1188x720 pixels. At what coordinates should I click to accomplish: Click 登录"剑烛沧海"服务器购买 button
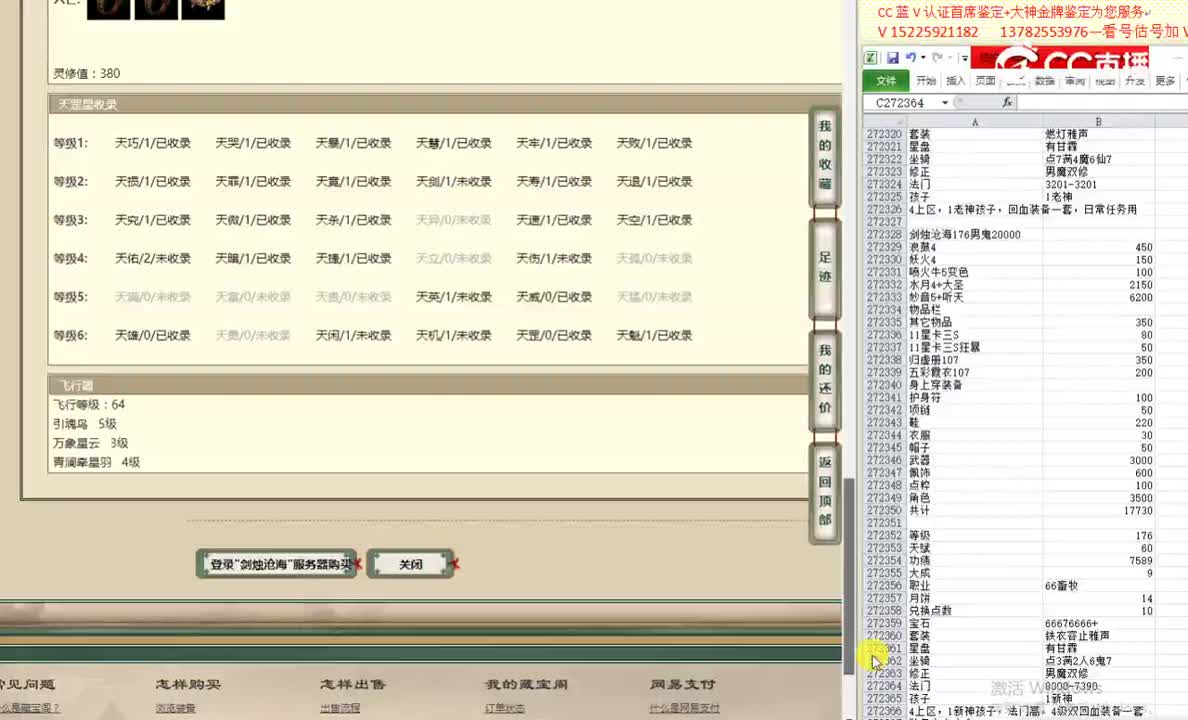277,564
